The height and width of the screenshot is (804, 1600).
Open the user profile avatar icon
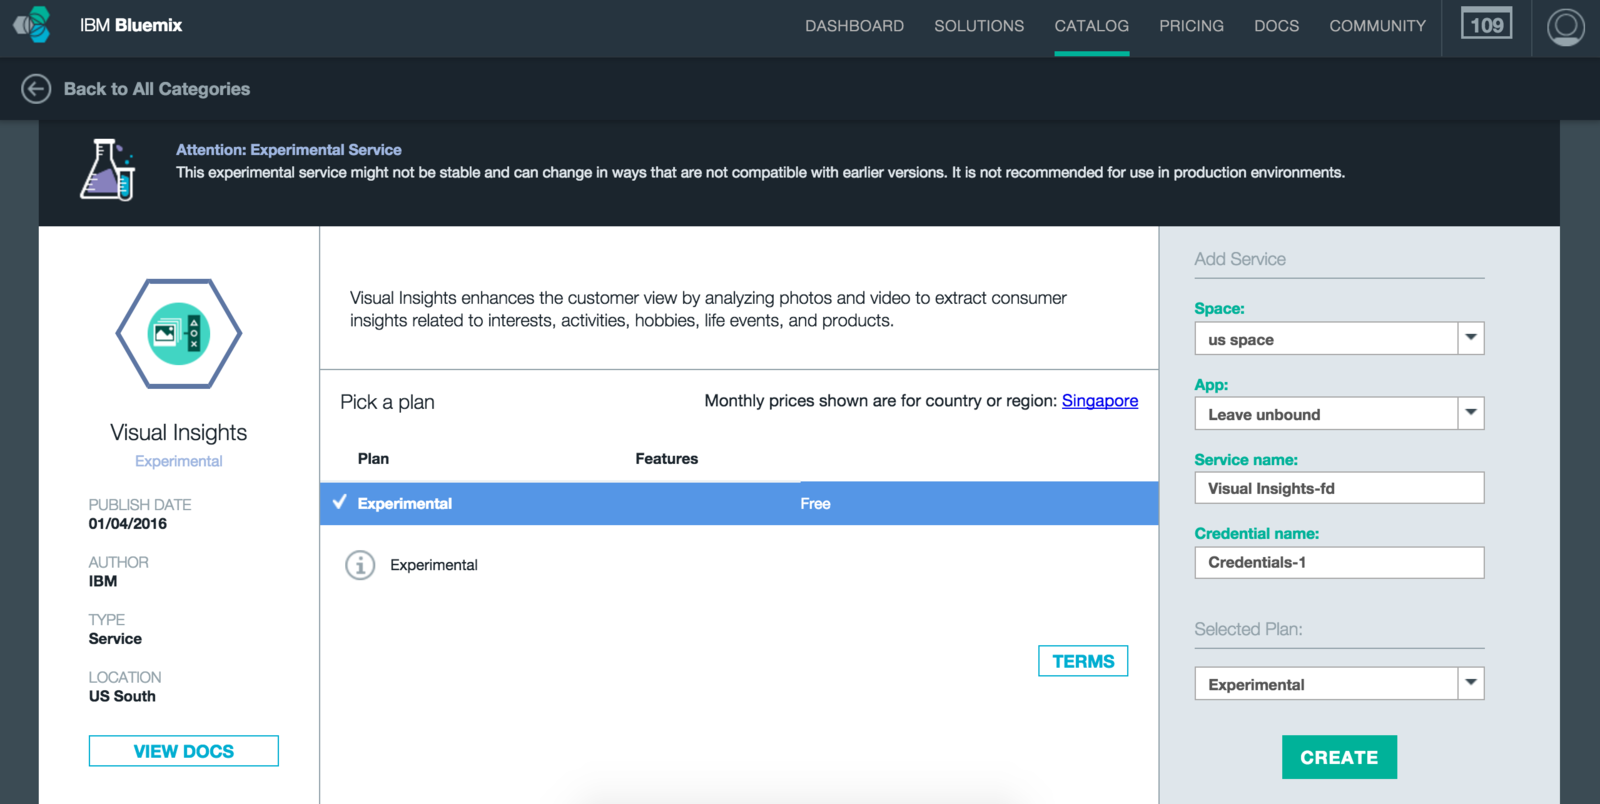coord(1565,27)
